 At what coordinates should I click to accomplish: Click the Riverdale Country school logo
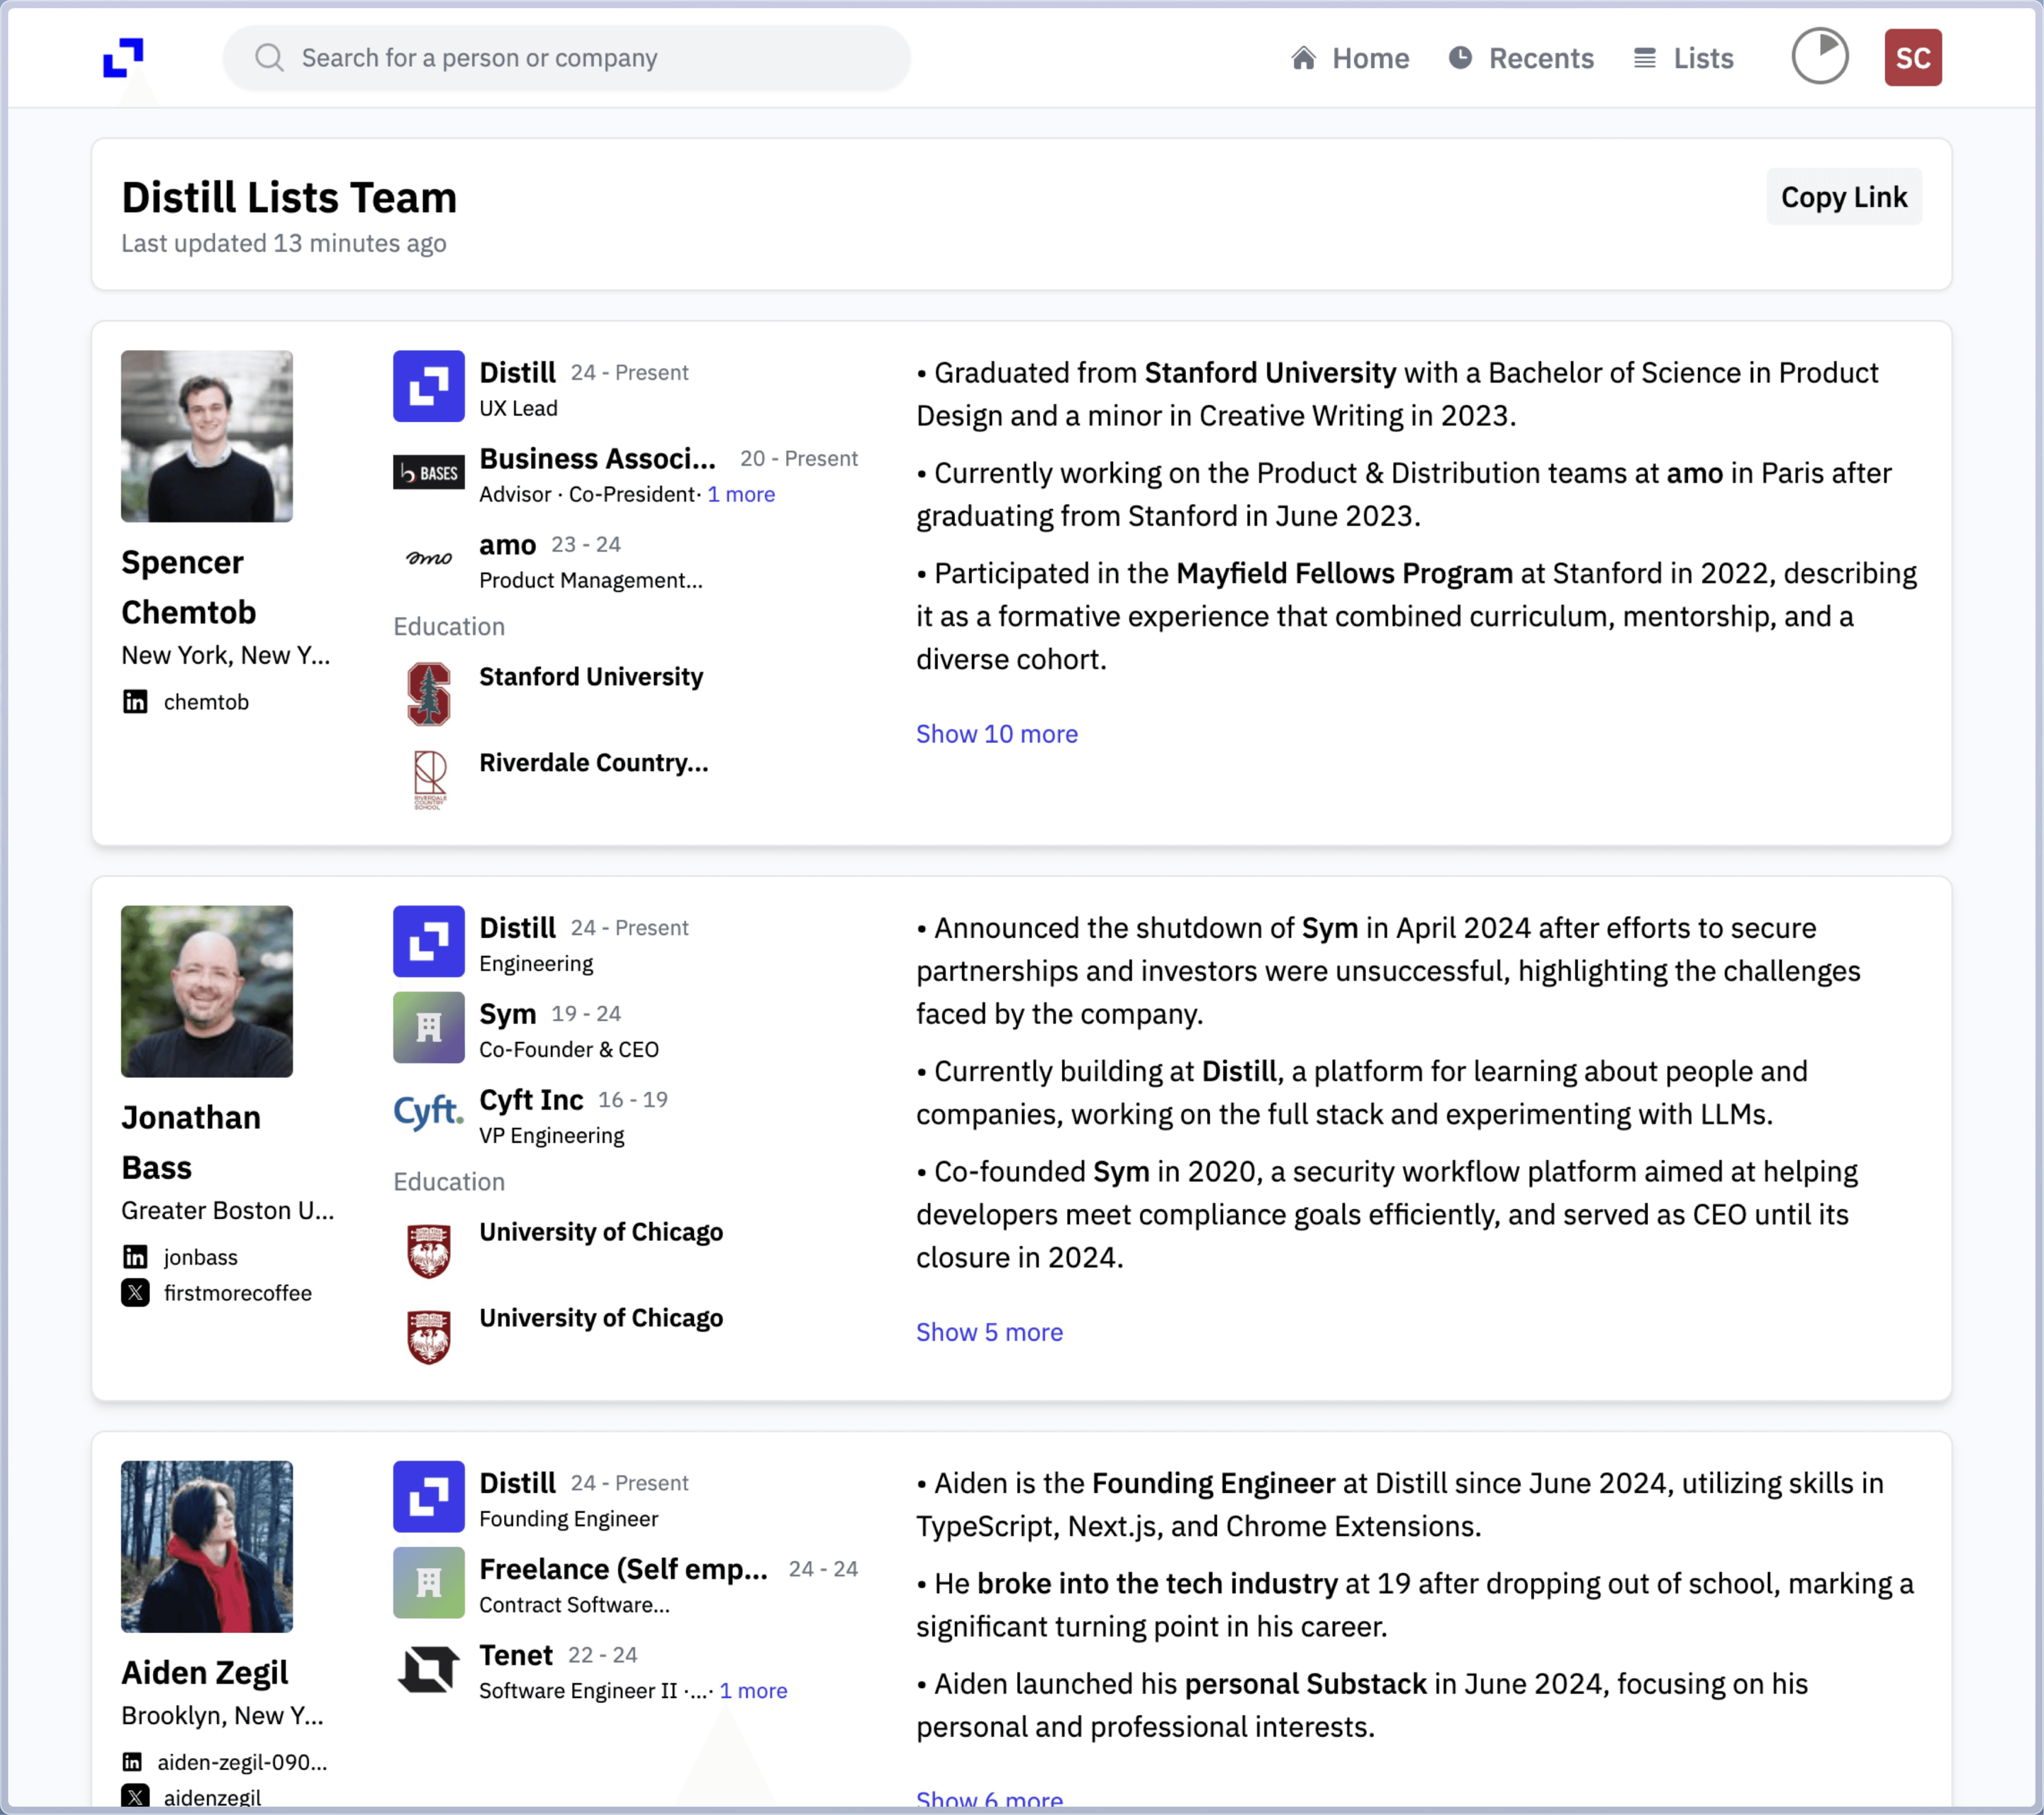pos(429,780)
